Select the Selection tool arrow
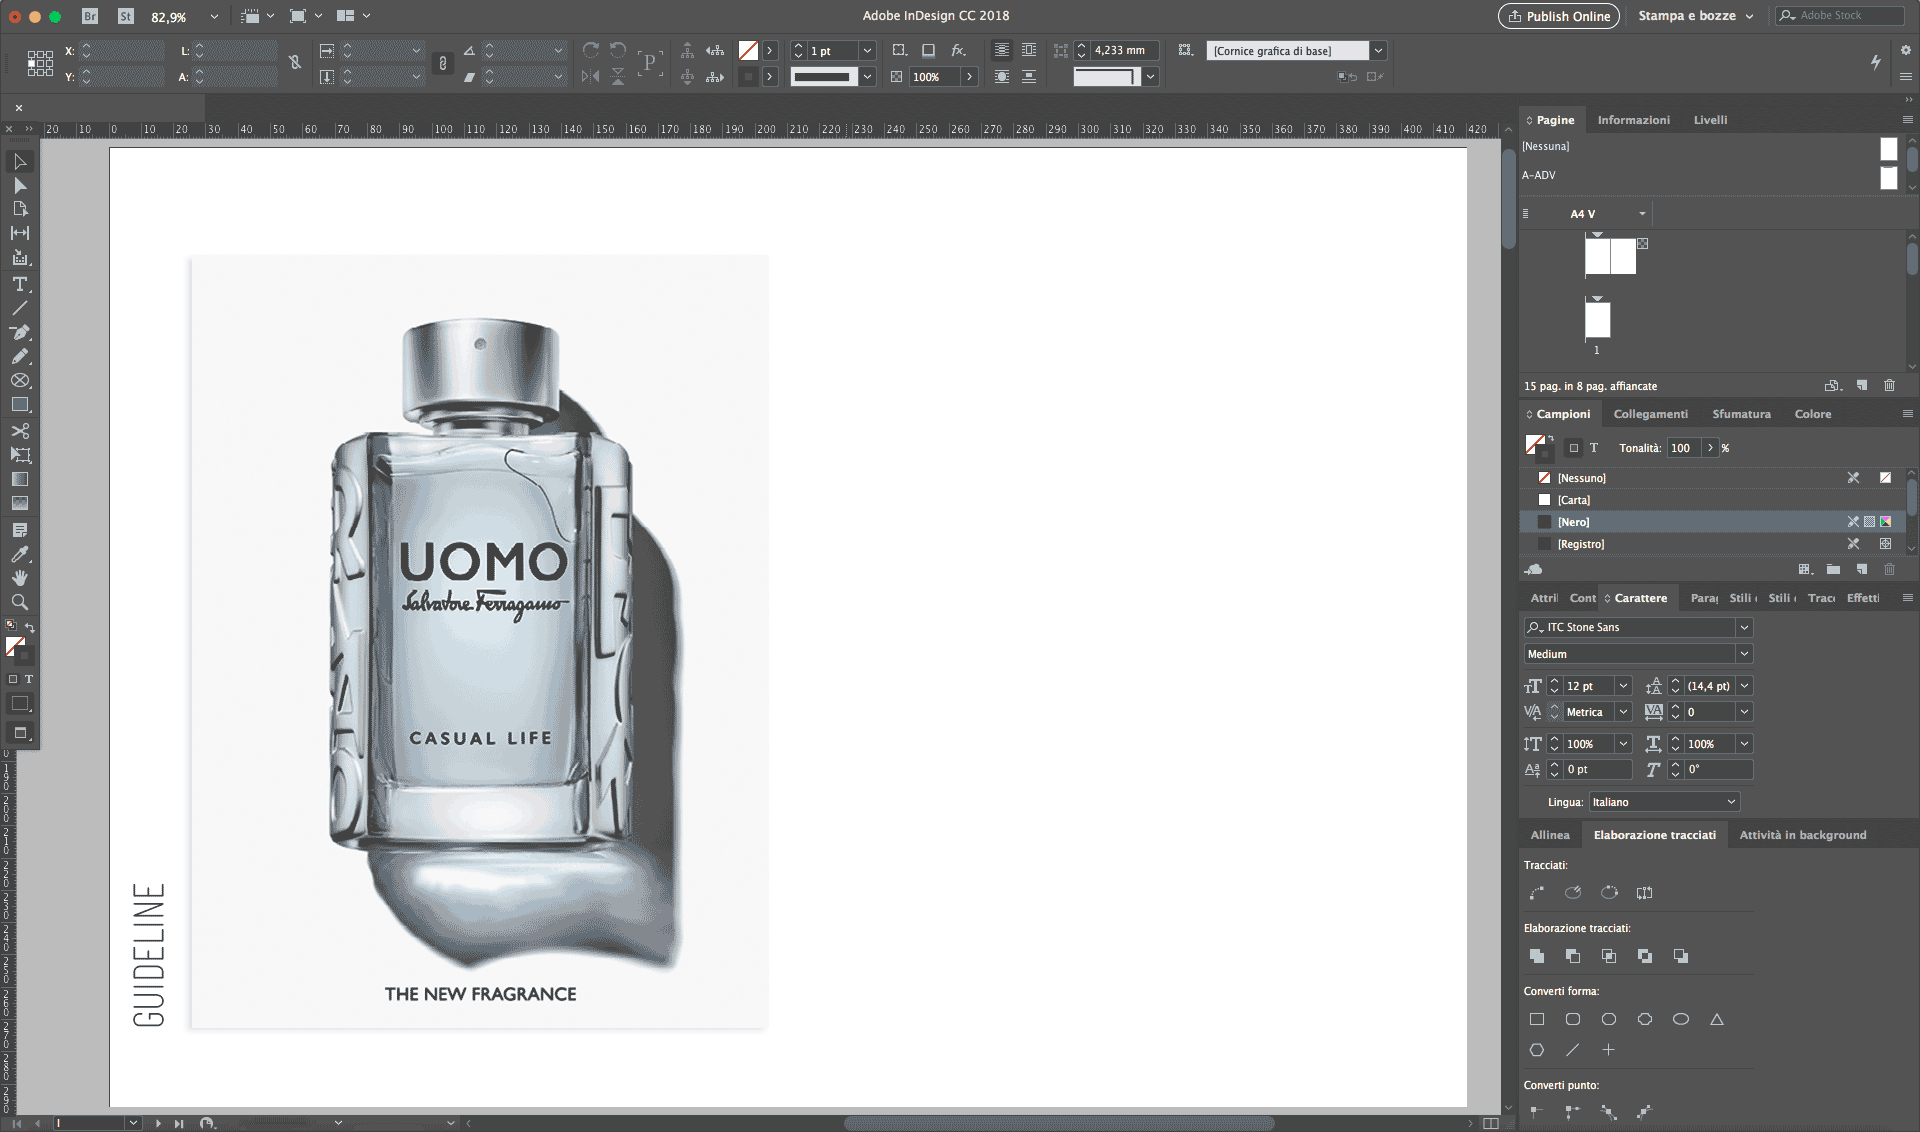Viewport: 1920px width, 1132px height. click(x=20, y=161)
